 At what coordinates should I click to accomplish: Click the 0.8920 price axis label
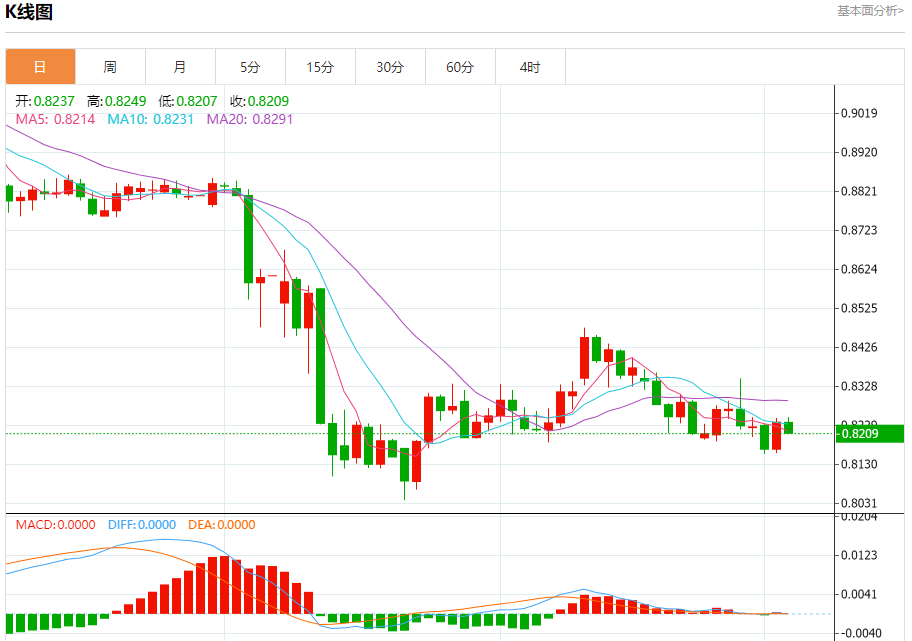[x=859, y=152]
